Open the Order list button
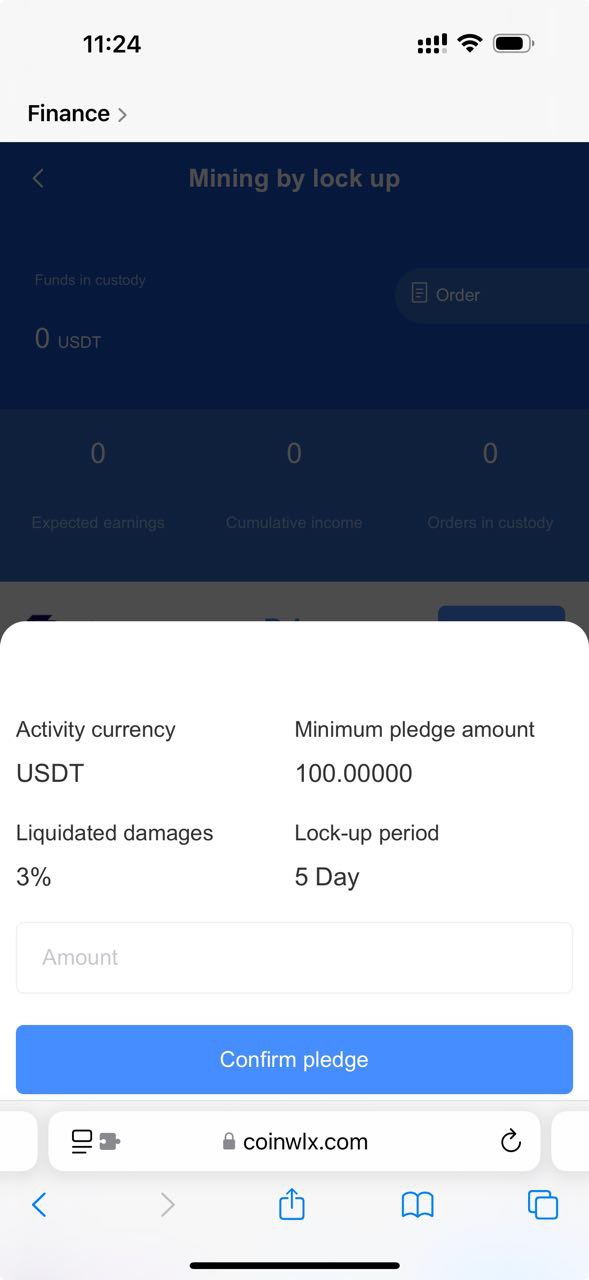Image resolution: width=589 pixels, height=1280 pixels. 492,295
